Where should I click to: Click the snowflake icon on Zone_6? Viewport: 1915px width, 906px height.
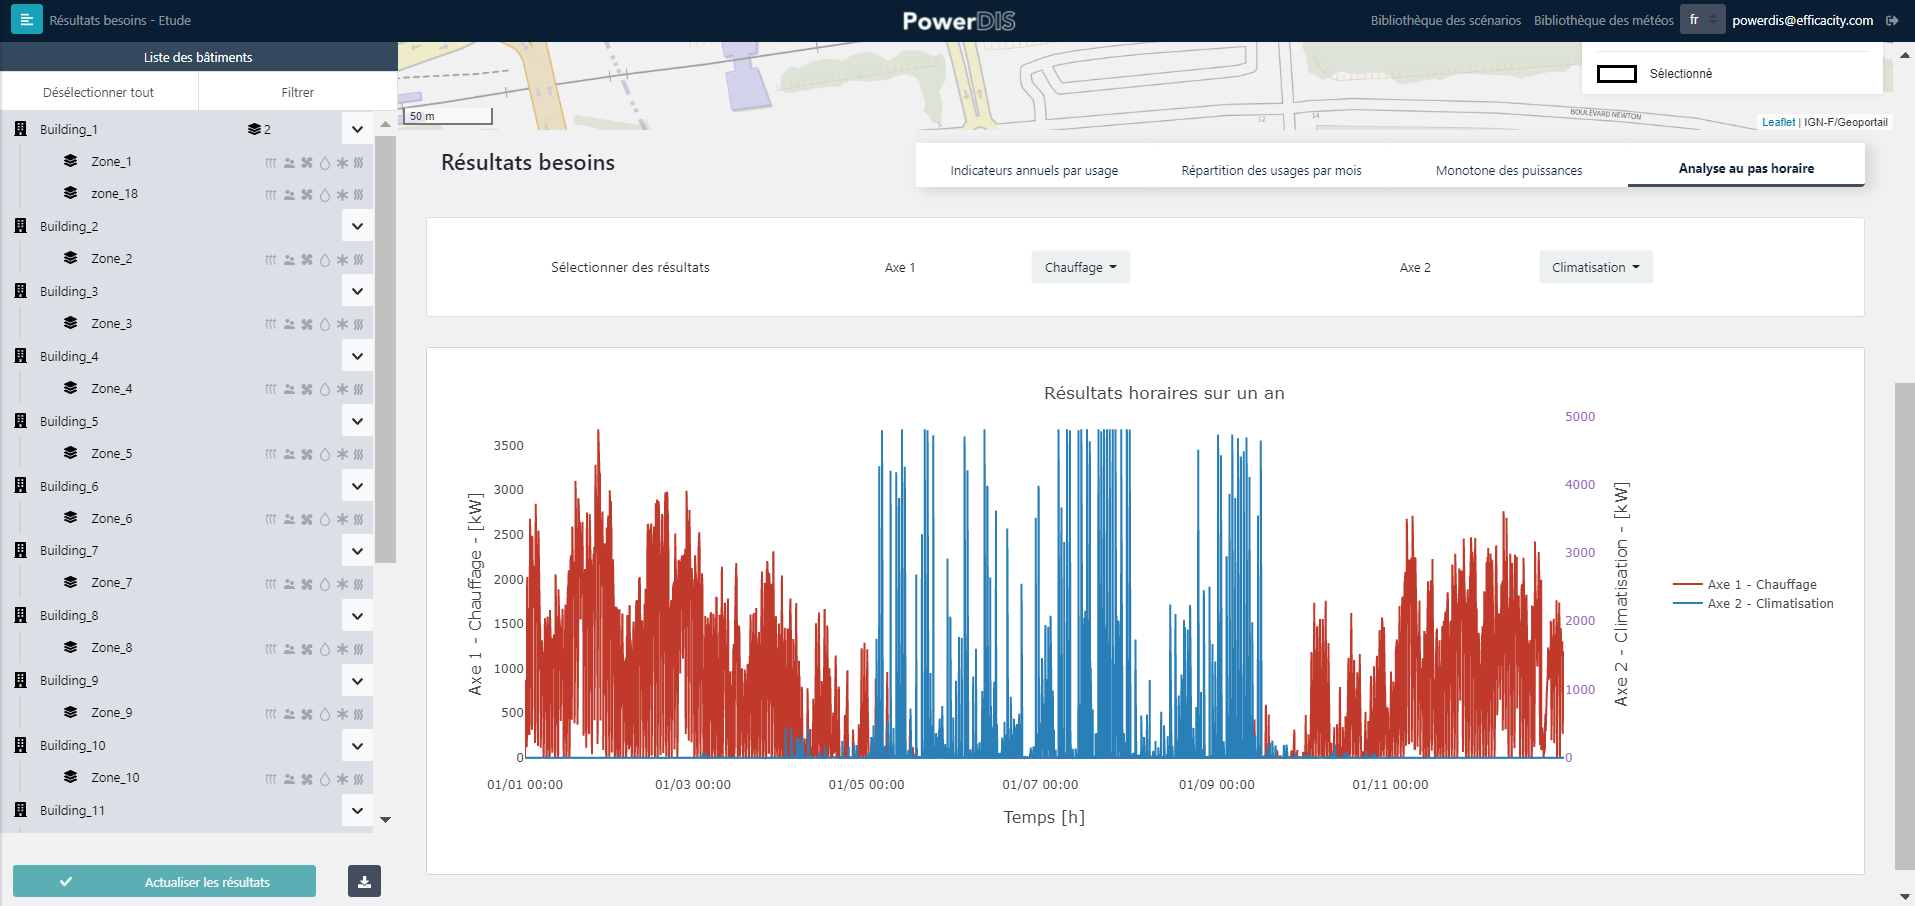point(342,519)
